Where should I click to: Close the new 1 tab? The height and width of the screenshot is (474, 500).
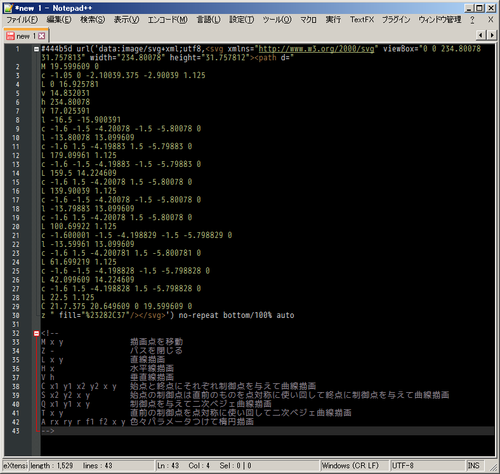[x=41, y=36]
